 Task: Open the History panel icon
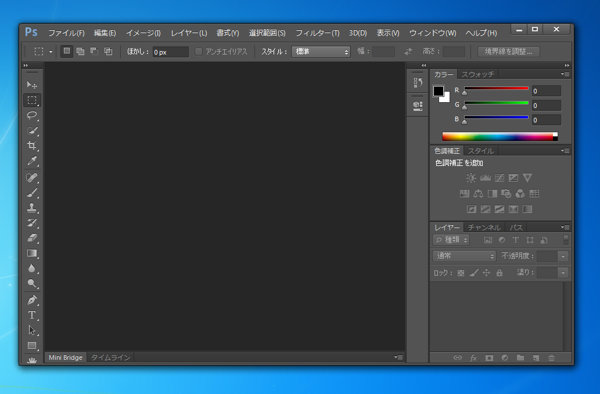pyautogui.click(x=417, y=83)
